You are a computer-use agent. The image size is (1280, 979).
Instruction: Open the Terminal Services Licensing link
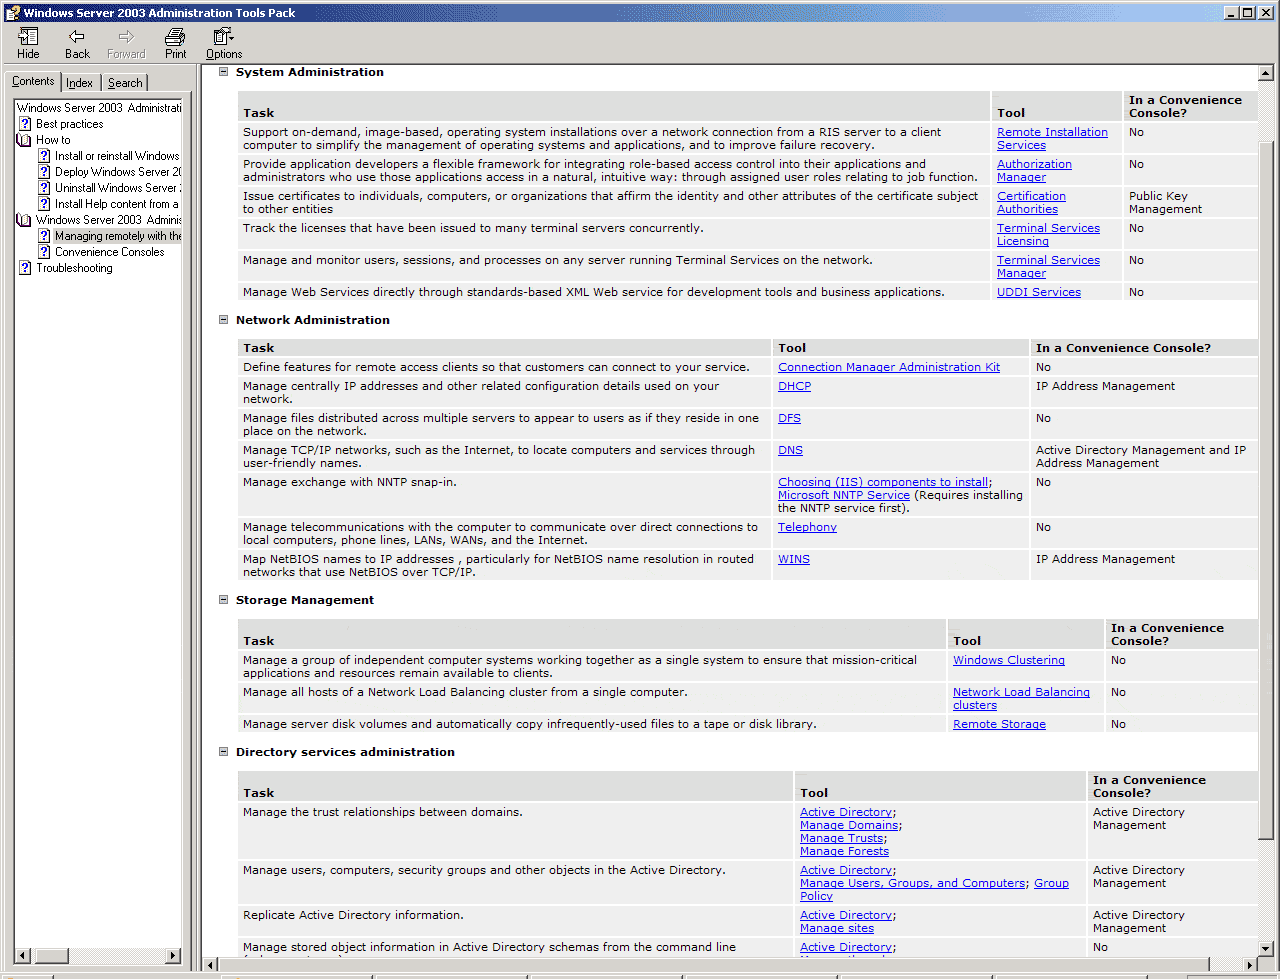tap(1048, 235)
